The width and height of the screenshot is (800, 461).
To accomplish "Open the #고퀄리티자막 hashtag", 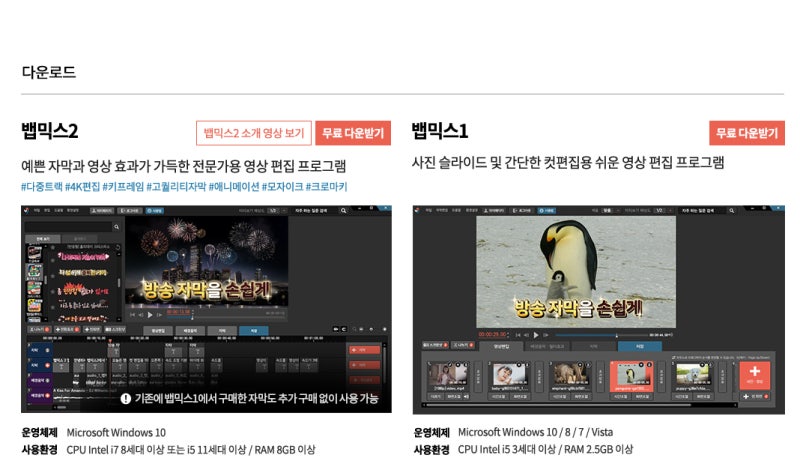I will coord(176,187).
